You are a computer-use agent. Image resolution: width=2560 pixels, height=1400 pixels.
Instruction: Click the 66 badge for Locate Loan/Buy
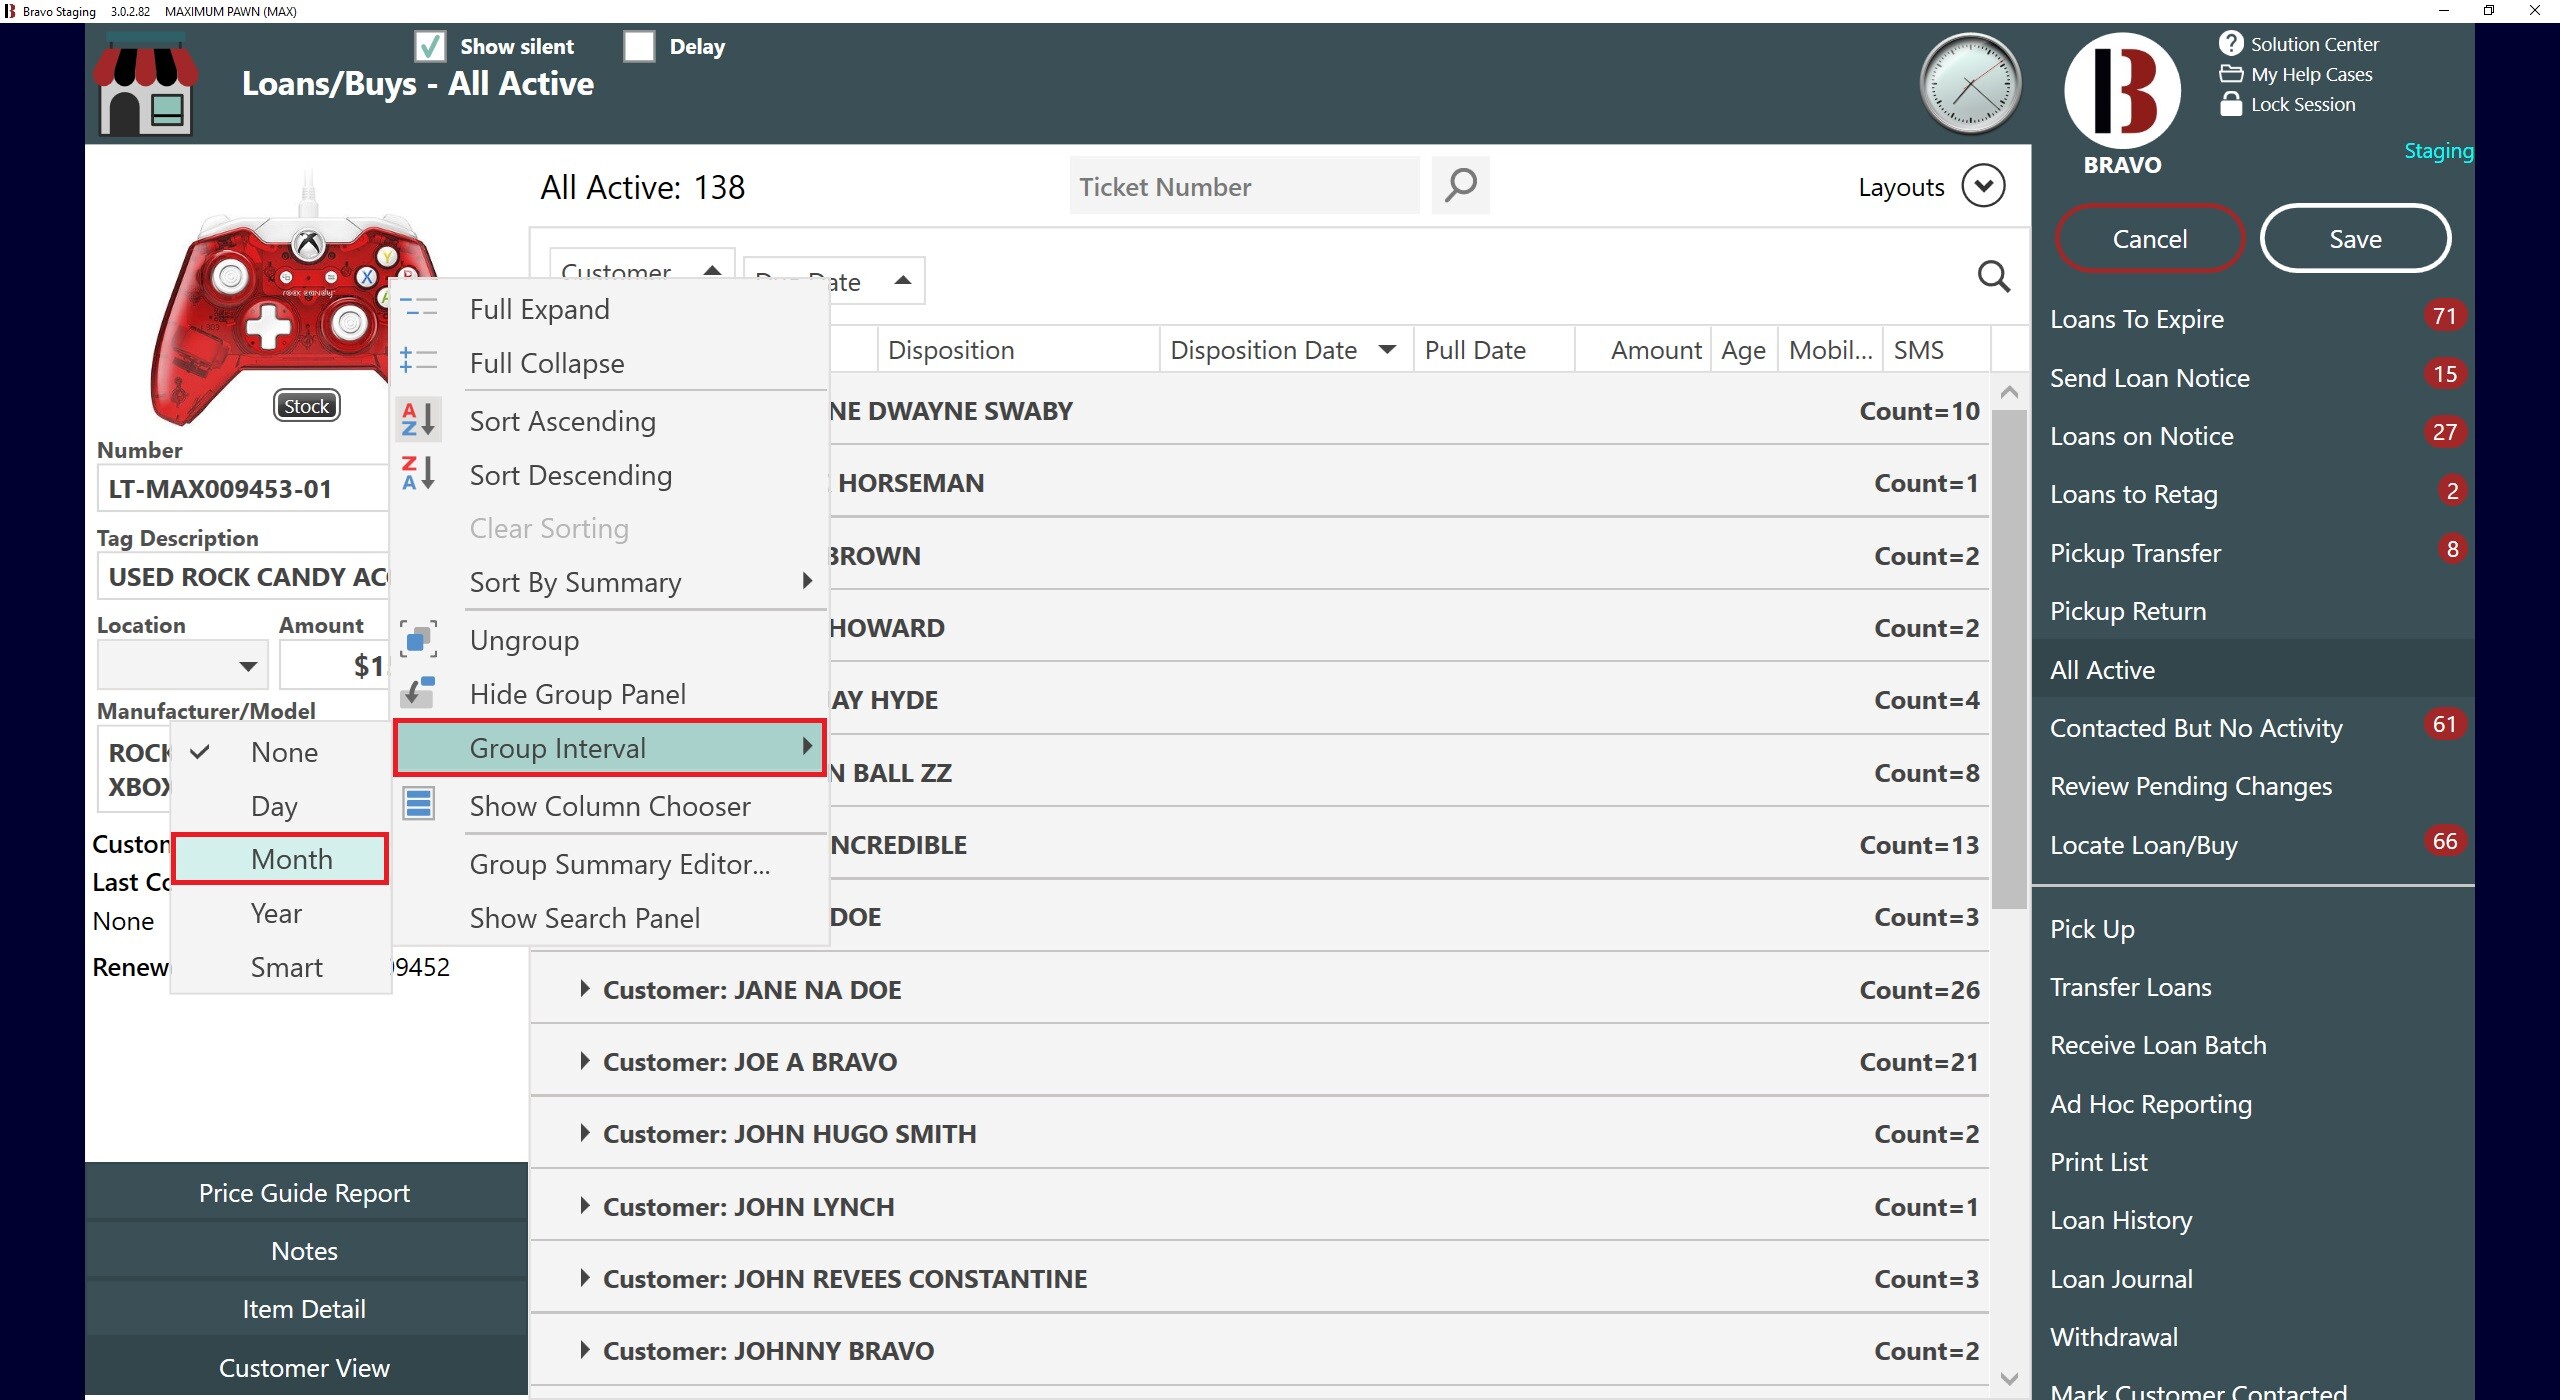[x=2445, y=841]
